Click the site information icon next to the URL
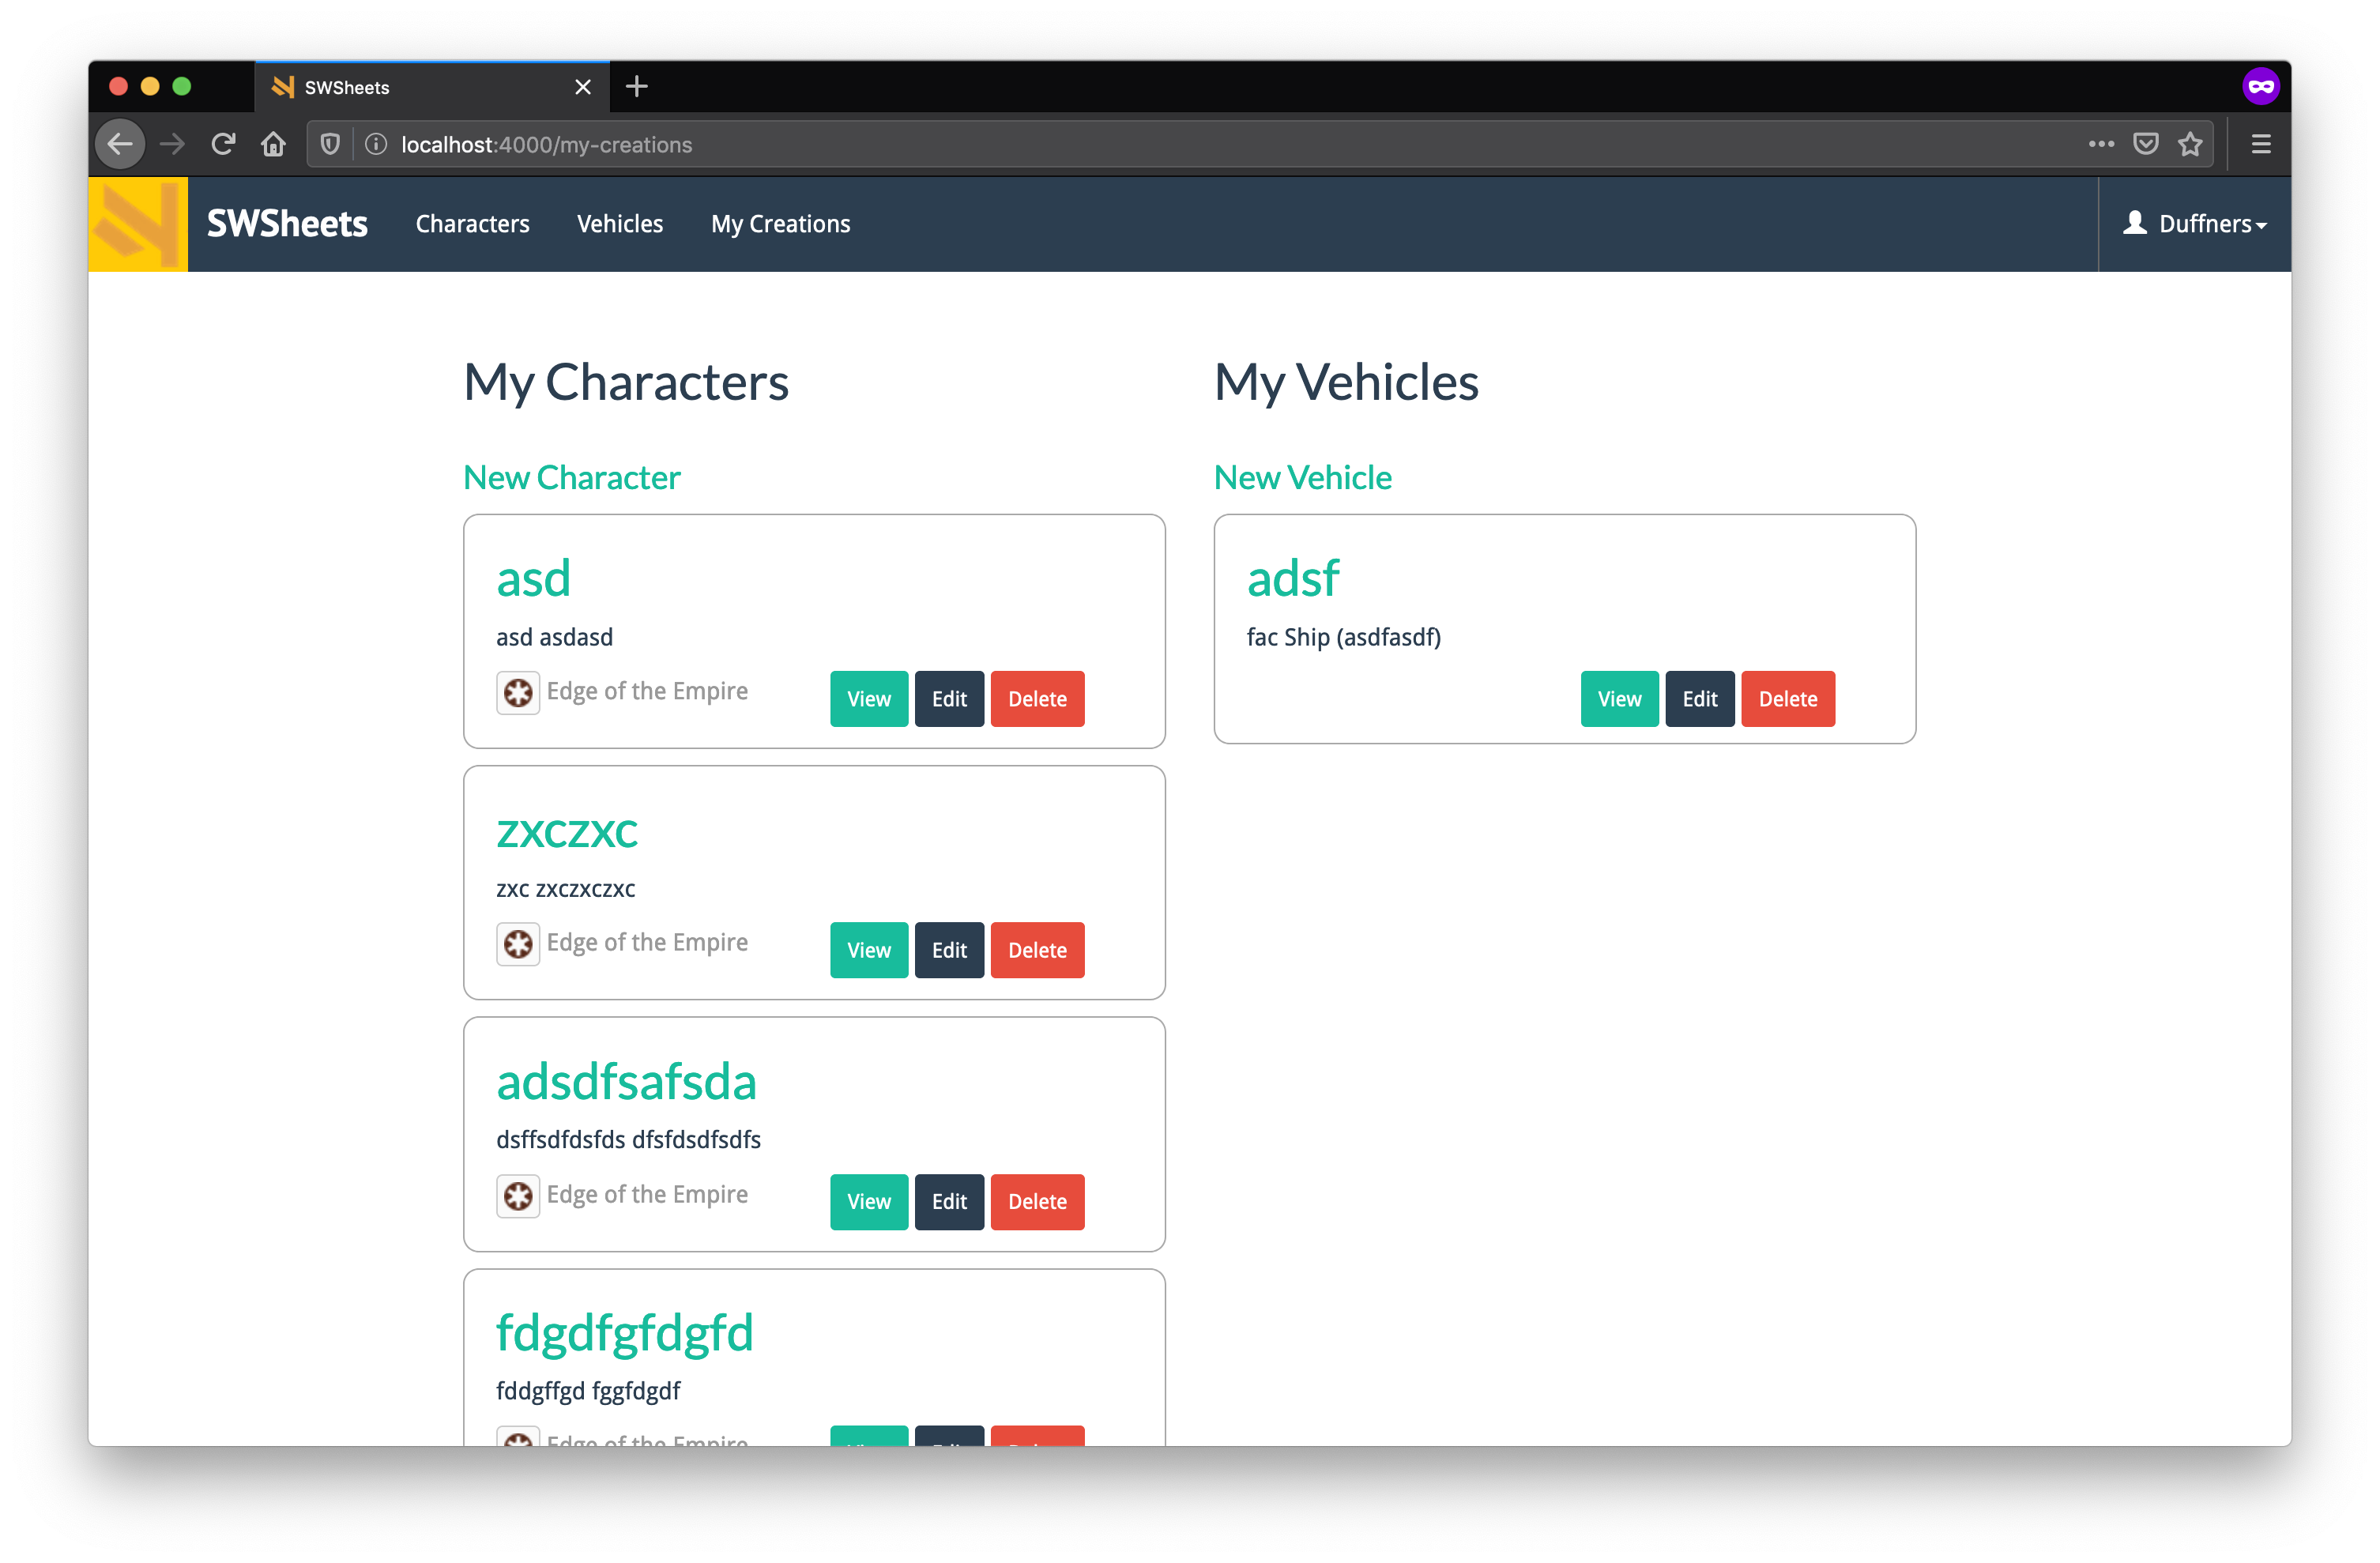Viewport: 2380px width, 1563px height. (375, 144)
